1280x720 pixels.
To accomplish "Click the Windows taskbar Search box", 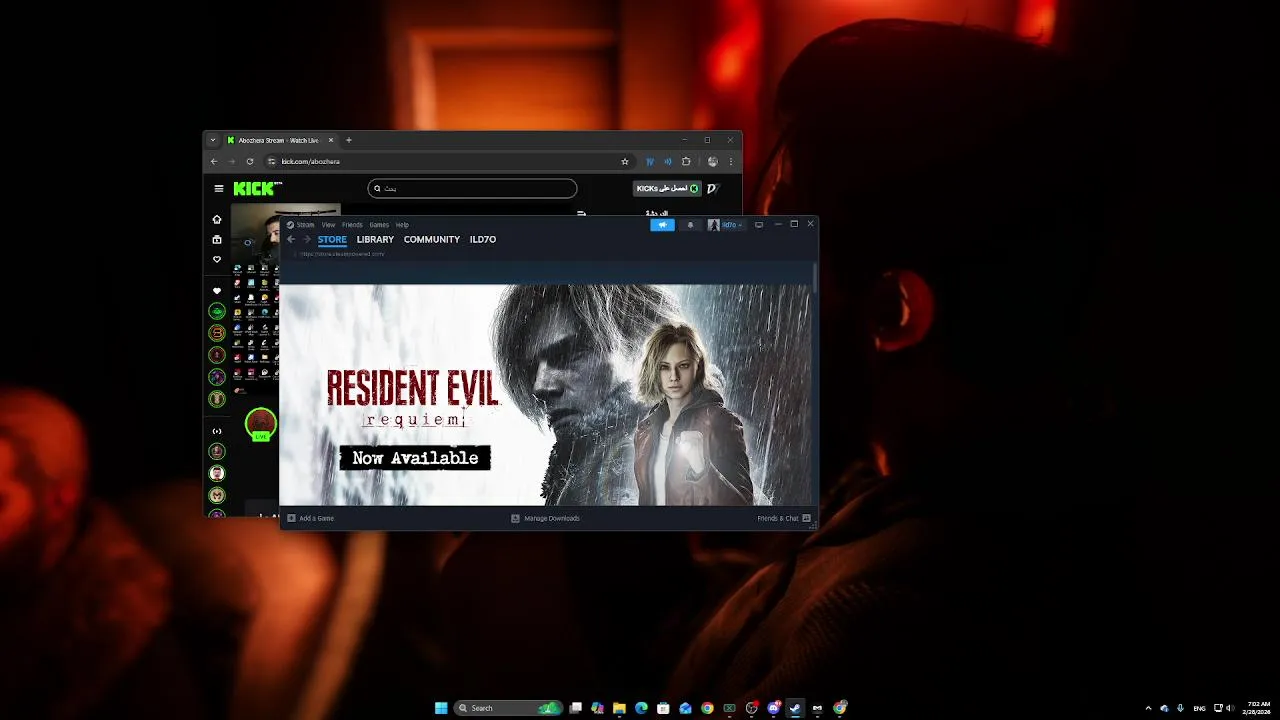I will (508, 708).
